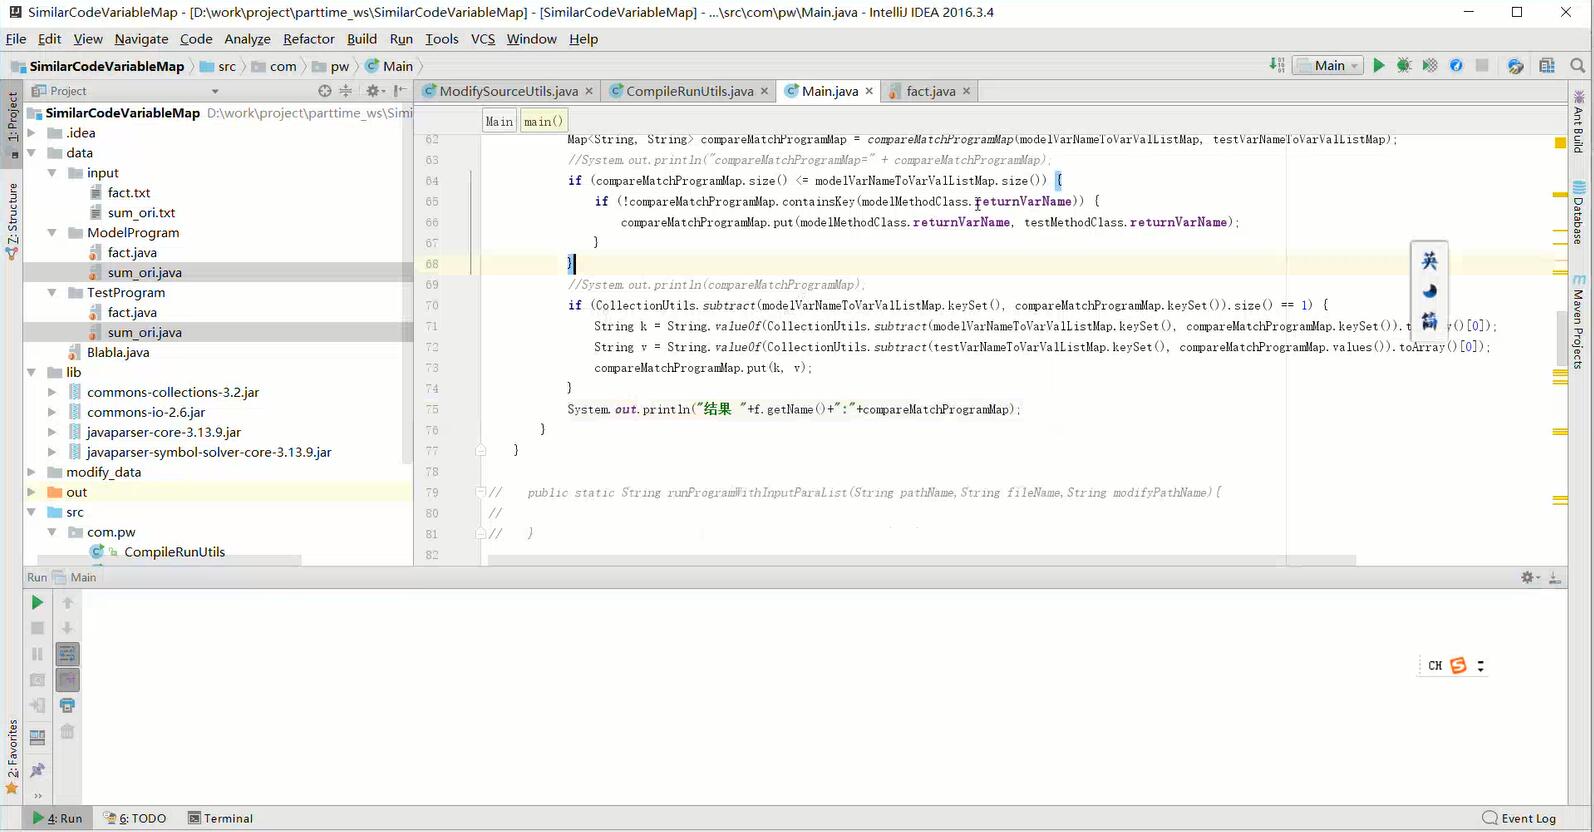Click the Run panel exit icon
This screenshot has height=832, width=1594.
click(37, 705)
